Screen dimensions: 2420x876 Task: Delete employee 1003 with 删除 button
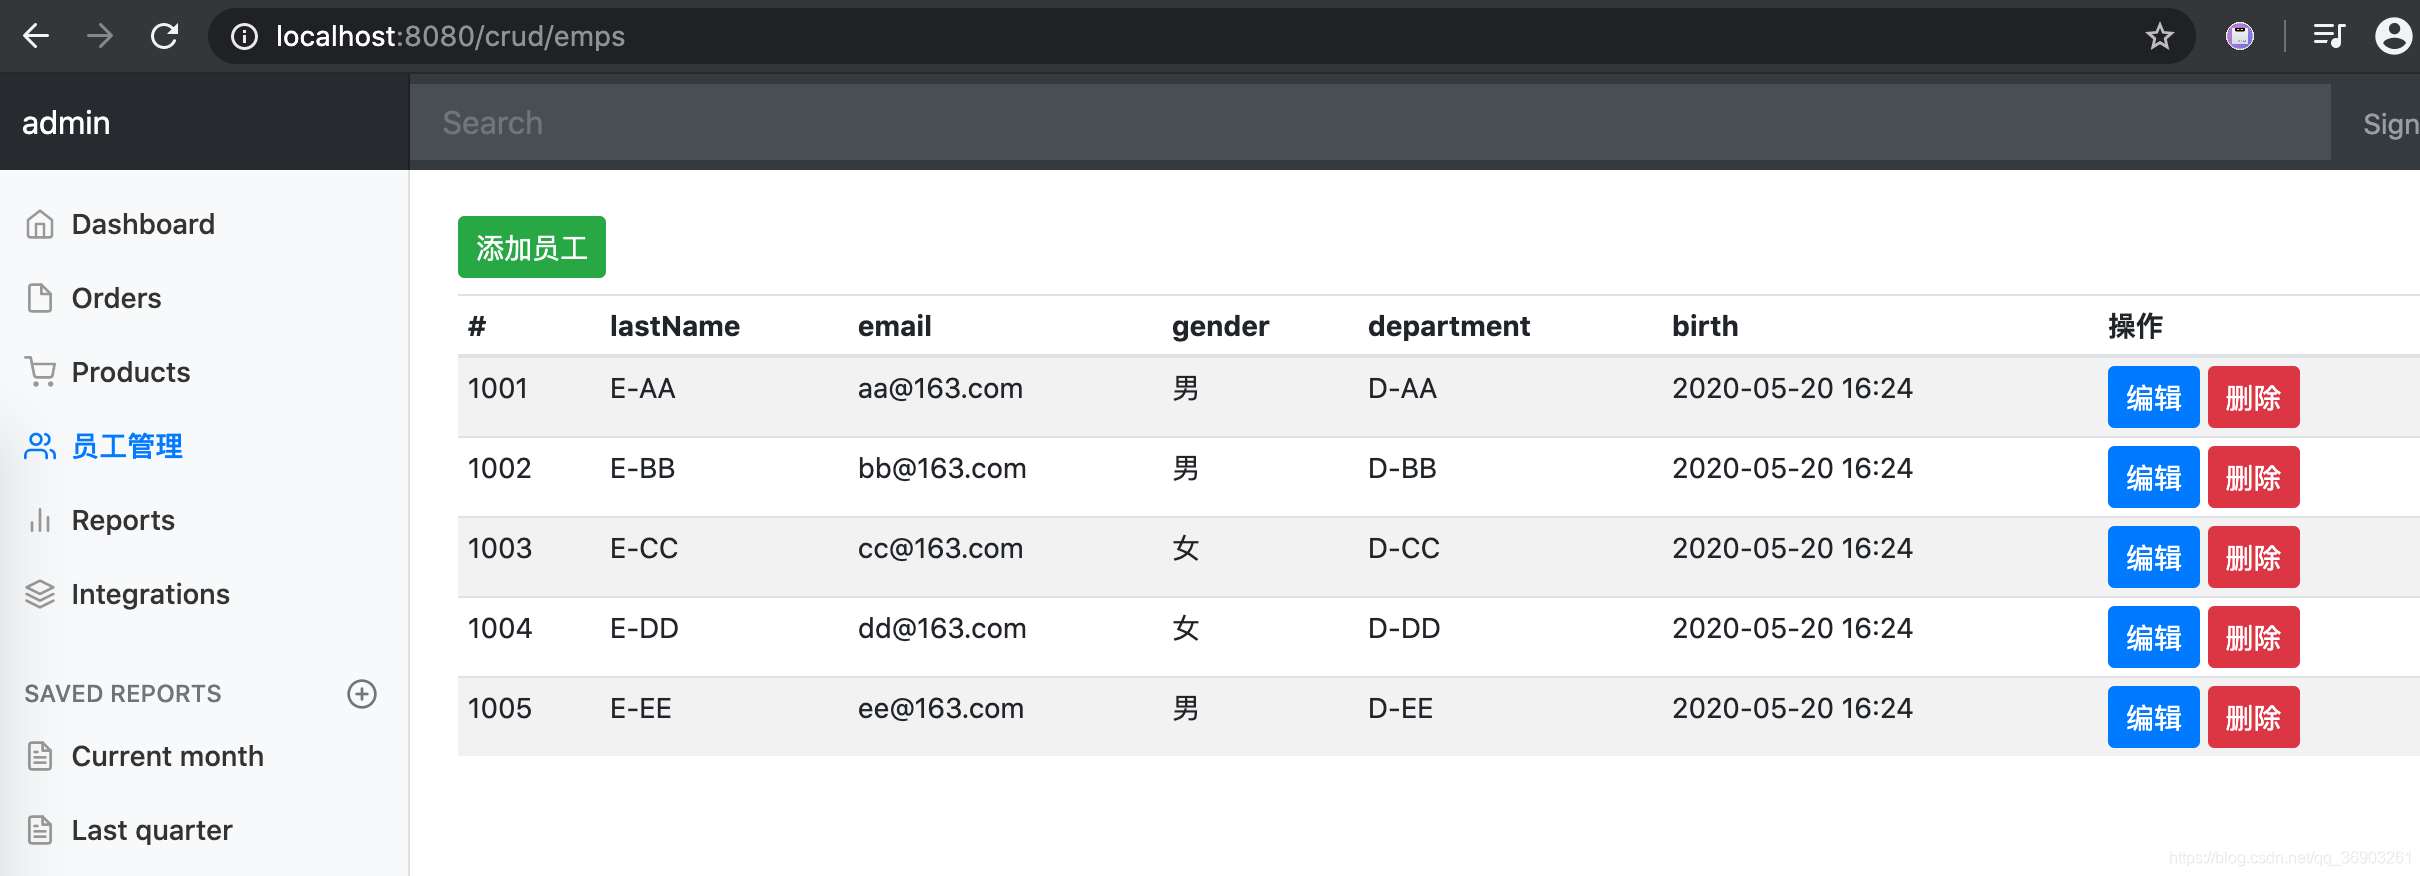pyautogui.click(x=2254, y=557)
